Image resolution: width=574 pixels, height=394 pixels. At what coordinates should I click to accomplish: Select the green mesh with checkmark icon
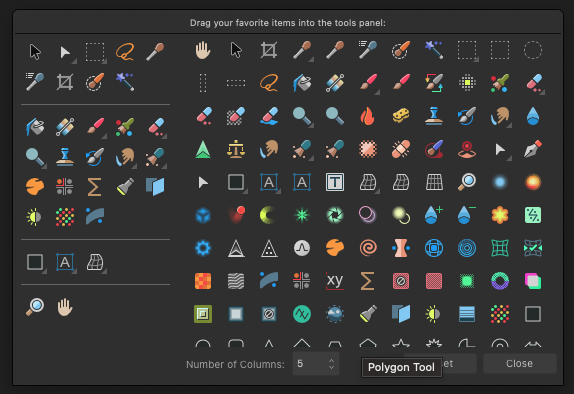click(x=533, y=248)
